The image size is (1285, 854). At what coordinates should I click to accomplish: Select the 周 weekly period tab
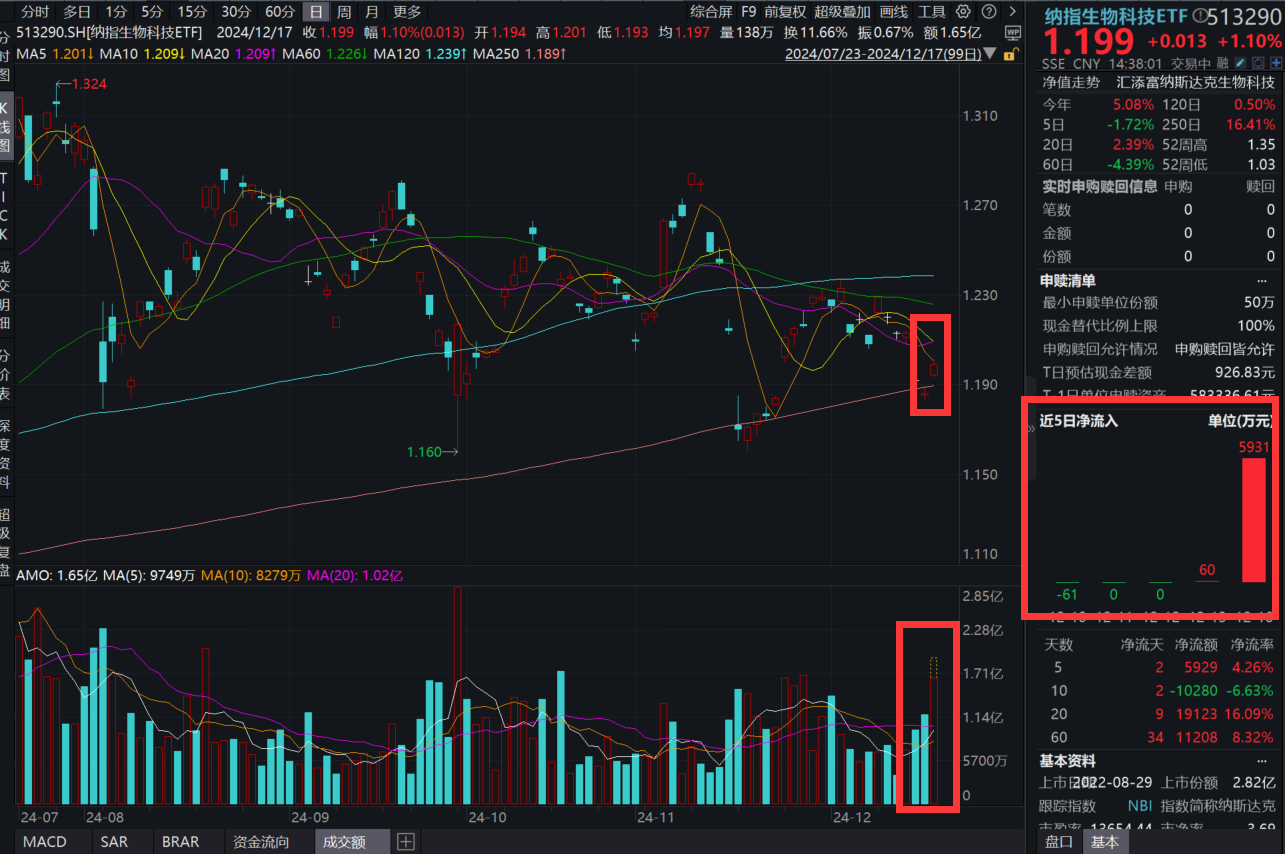(x=344, y=12)
